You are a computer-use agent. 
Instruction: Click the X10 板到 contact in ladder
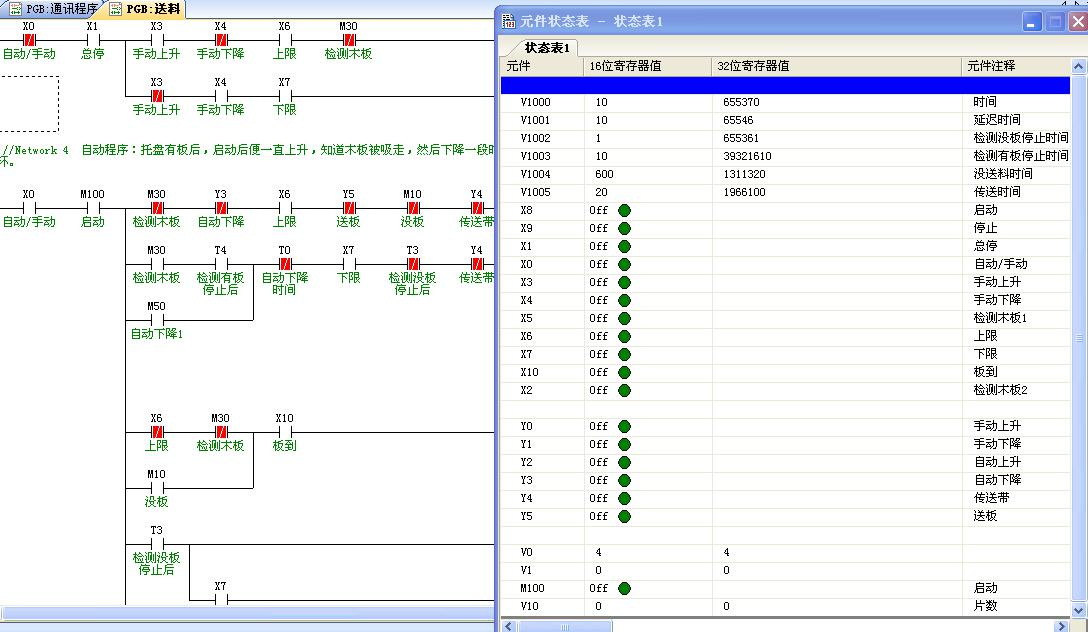[x=284, y=432]
